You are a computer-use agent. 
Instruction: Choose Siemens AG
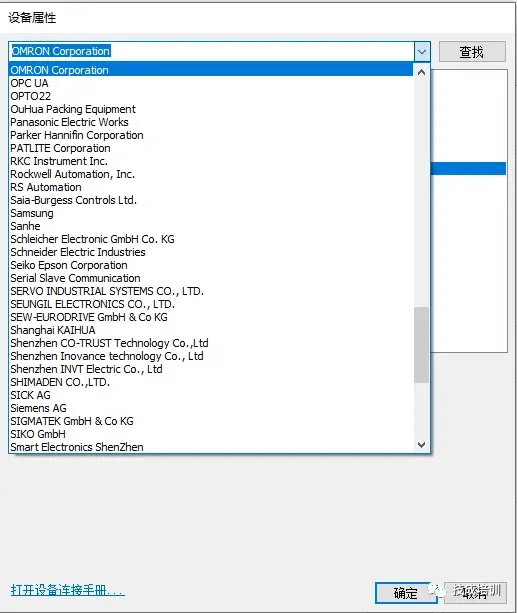(x=211, y=408)
